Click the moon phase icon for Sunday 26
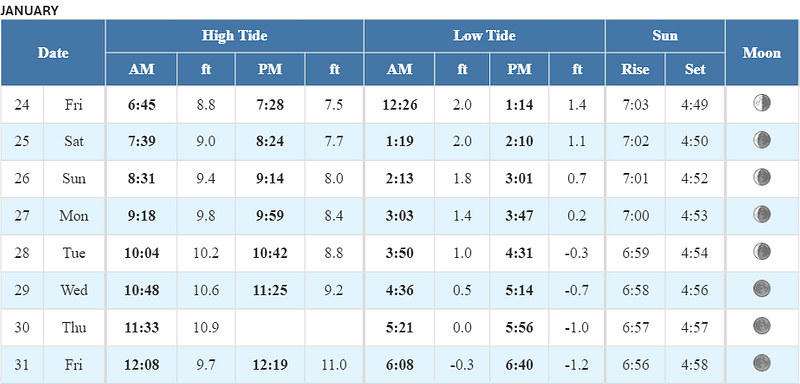The width and height of the screenshot is (800, 384). coord(762,177)
